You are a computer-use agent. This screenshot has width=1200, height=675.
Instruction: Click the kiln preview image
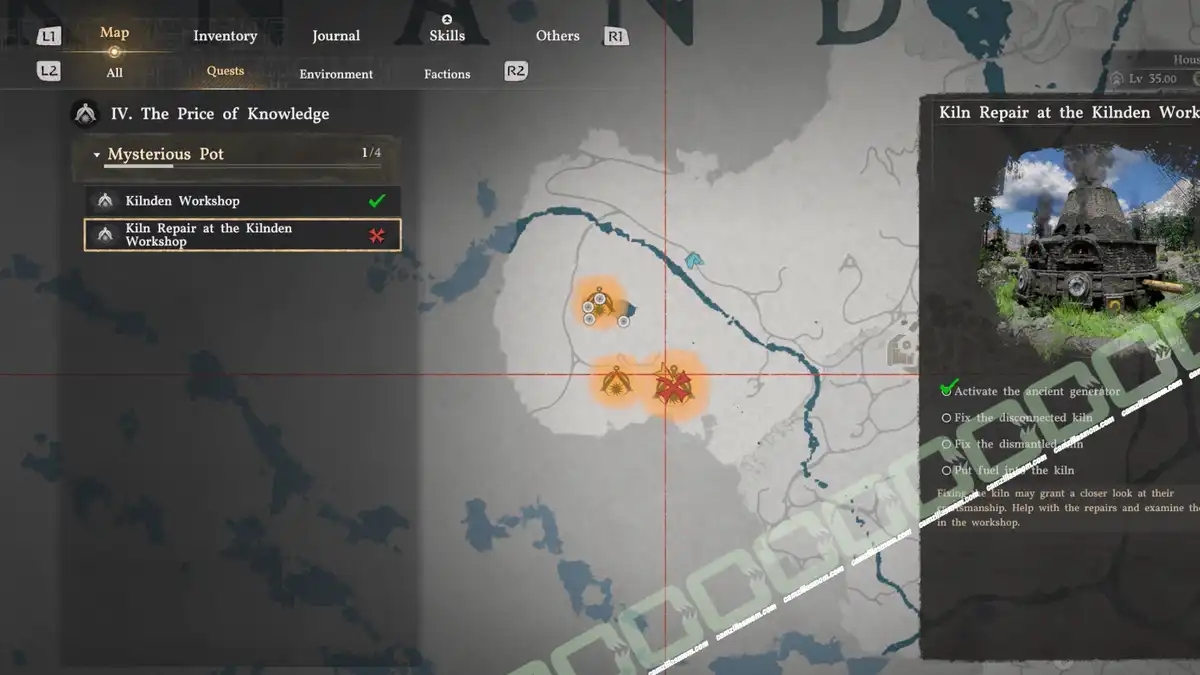point(1085,240)
